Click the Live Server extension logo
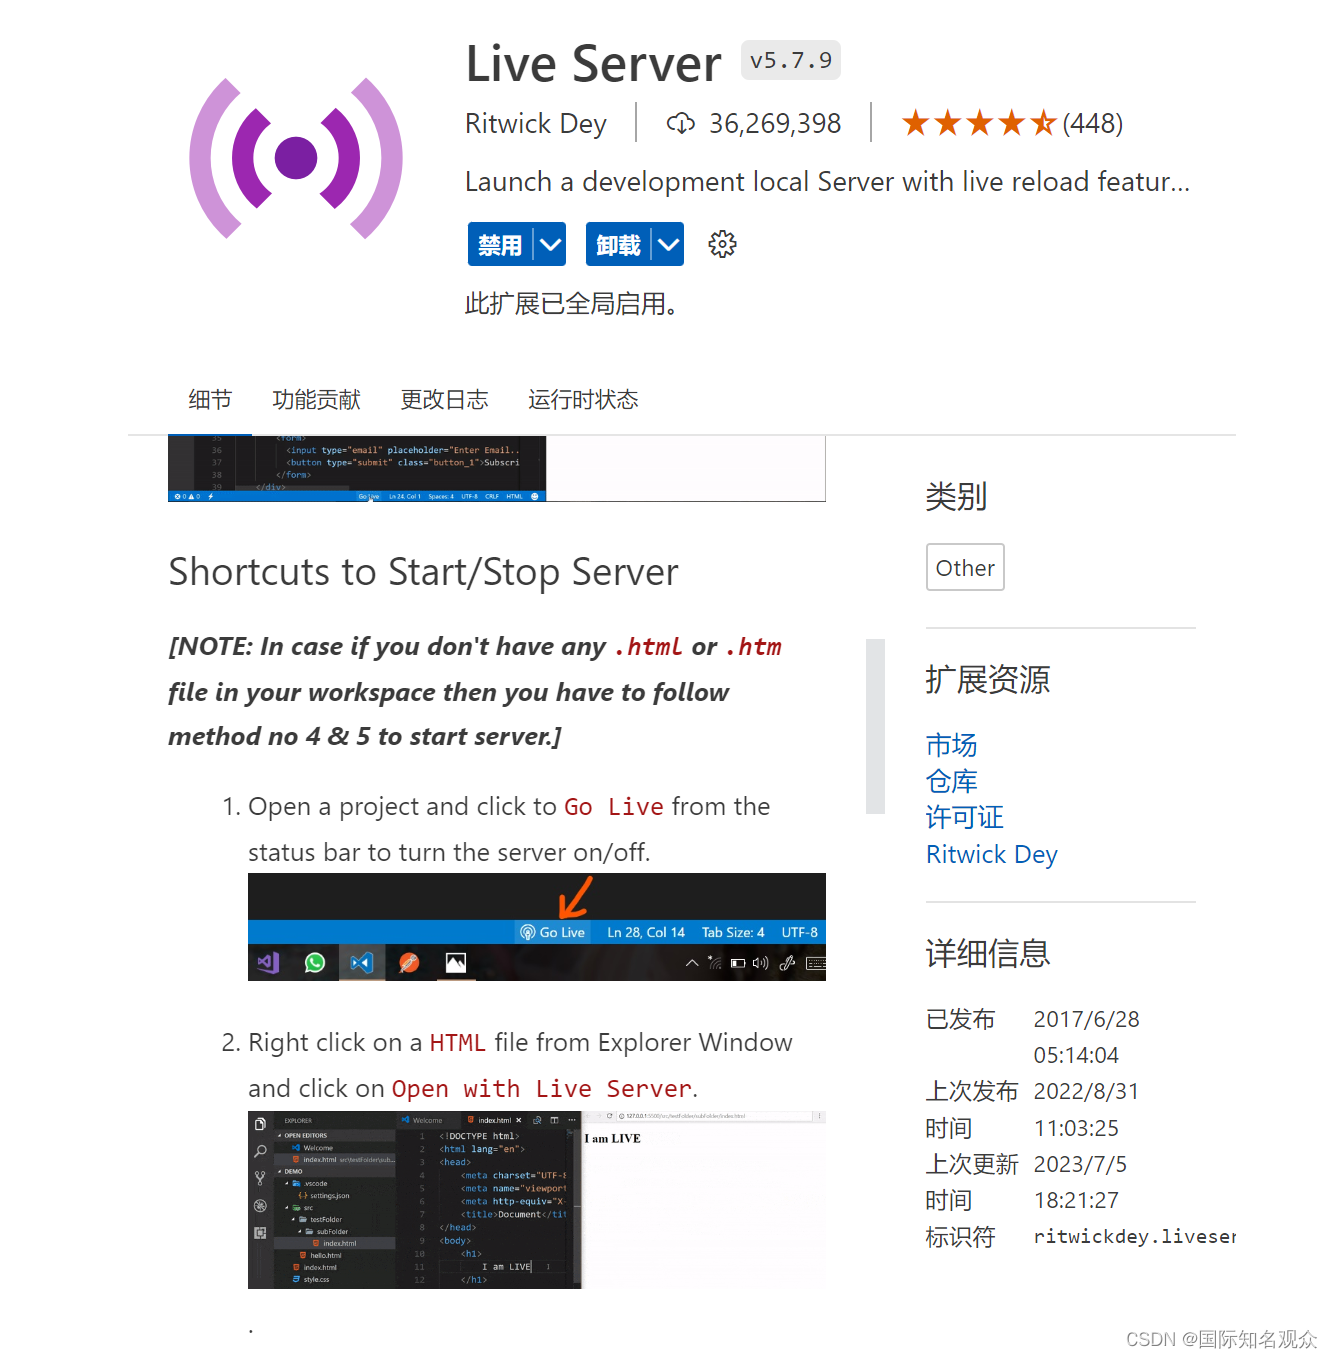The height and width of the screenshot is (1358, 1333). pos(296,158)
